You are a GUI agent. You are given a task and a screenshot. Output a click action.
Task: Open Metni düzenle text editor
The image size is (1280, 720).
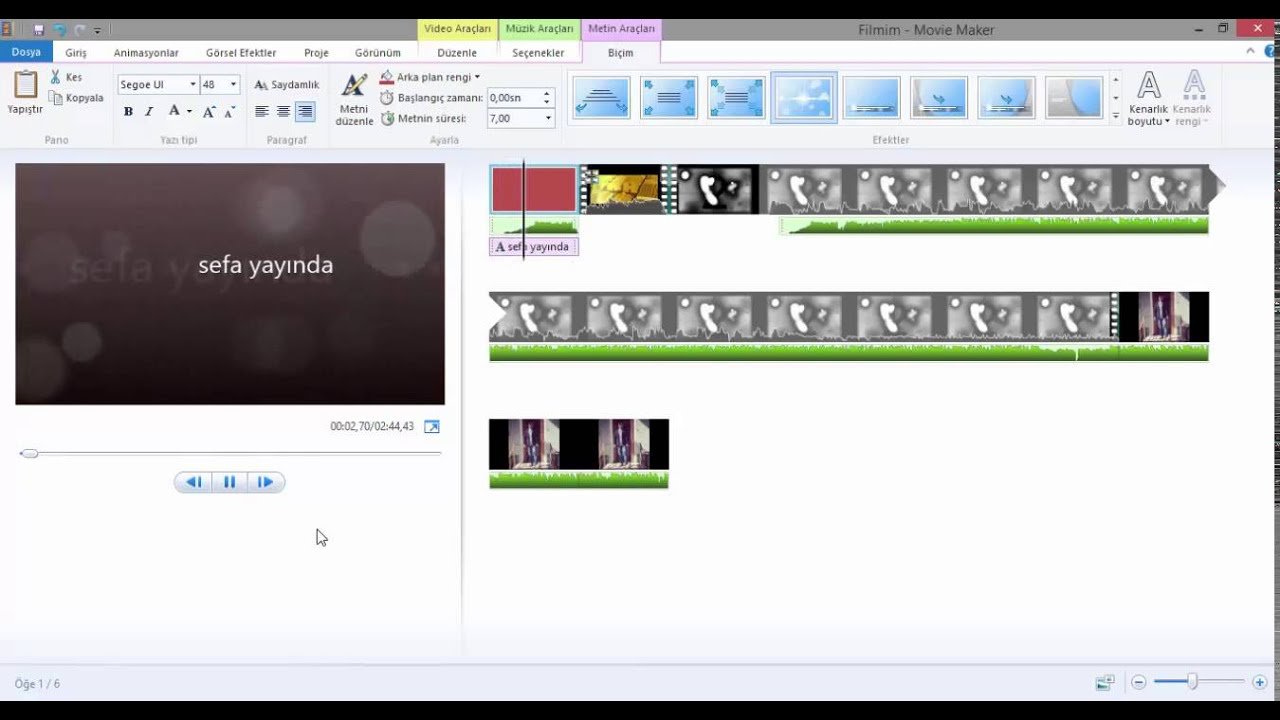354,89
